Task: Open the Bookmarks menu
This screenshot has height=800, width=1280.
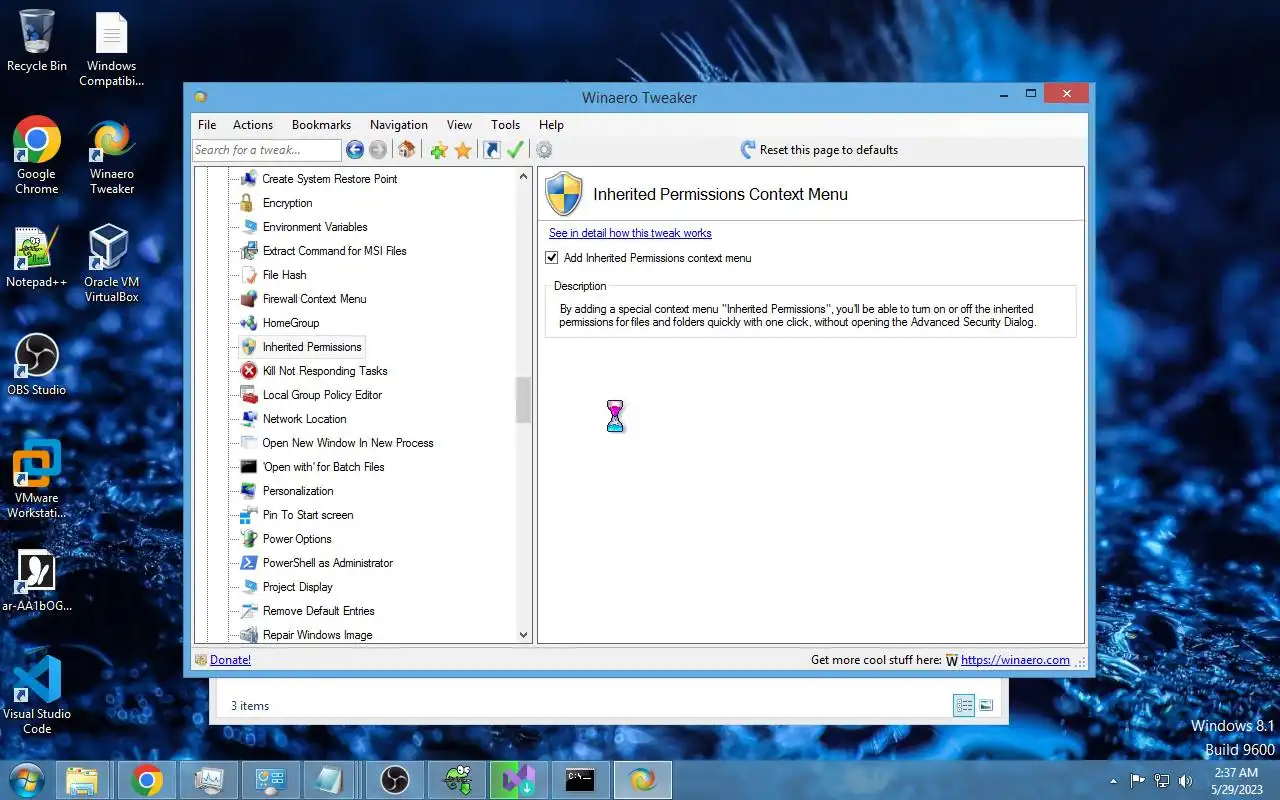Action: point(321,125)
